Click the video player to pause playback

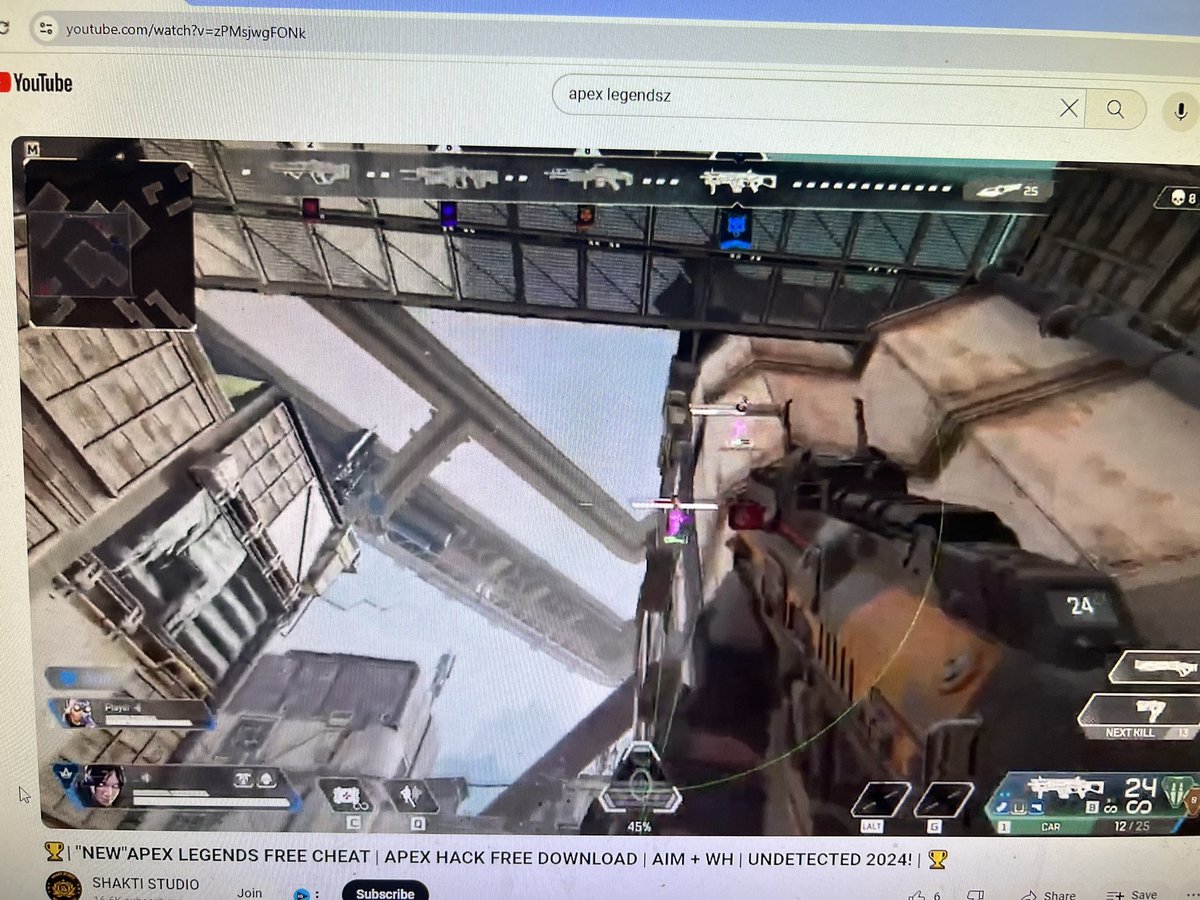pyautogui.click(x=606, y=485)
